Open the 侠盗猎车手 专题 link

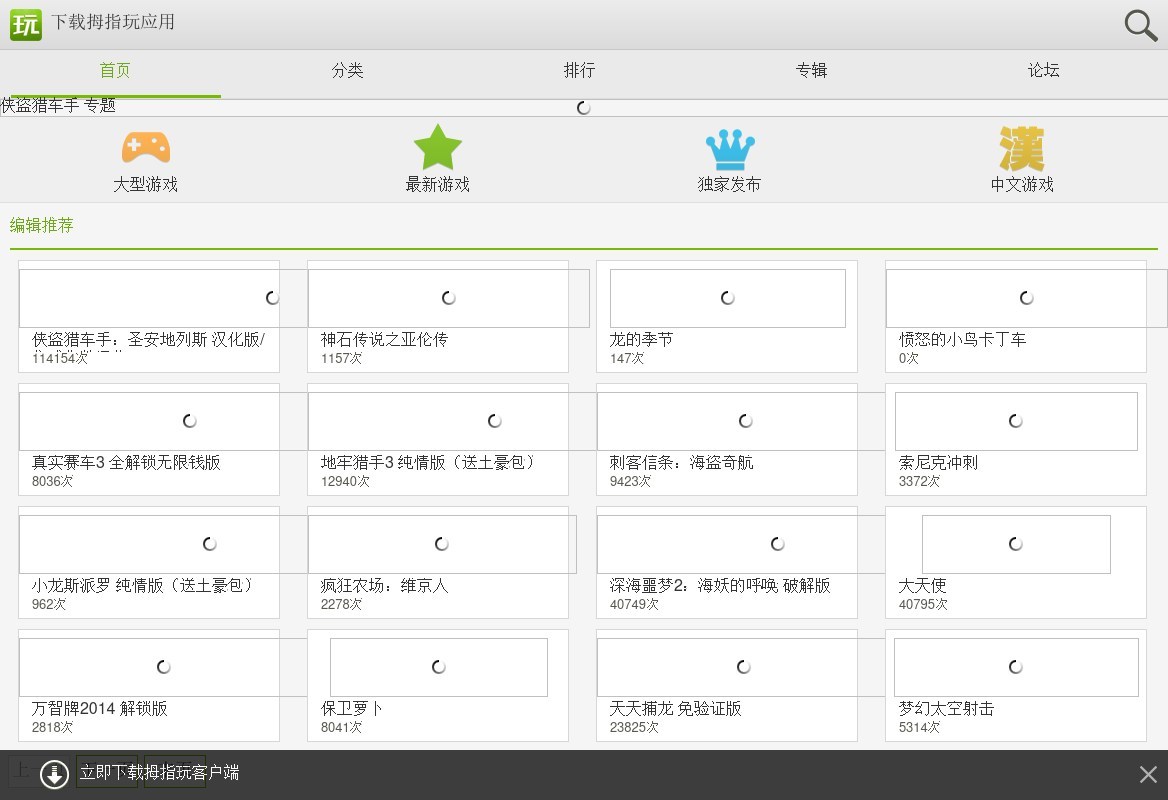[x=58, y=106]
